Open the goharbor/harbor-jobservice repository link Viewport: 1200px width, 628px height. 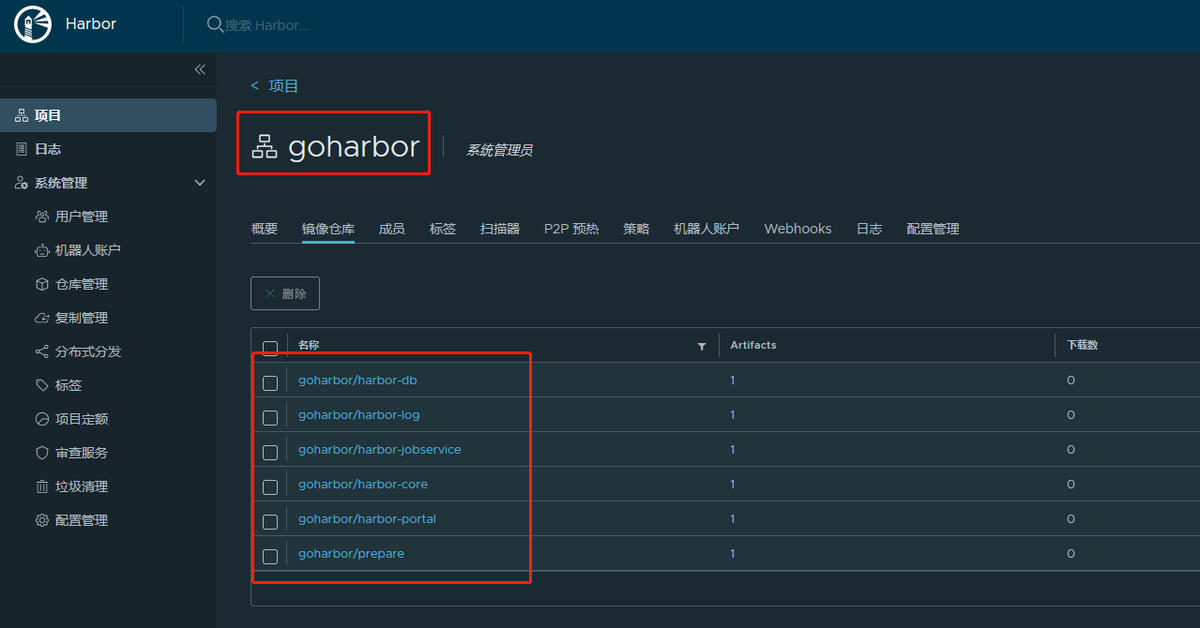pyautogui.click(x=380, y=450)
